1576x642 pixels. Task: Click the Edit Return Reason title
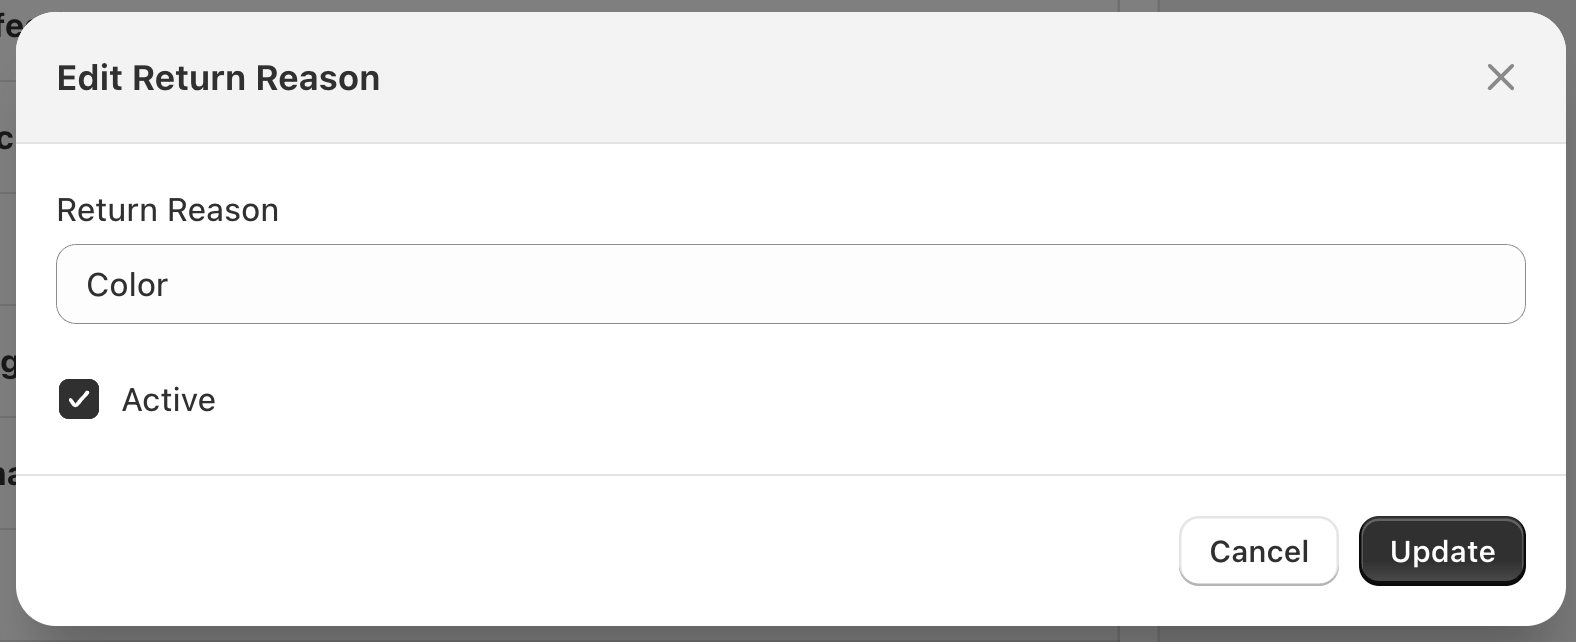click(218, 78)
